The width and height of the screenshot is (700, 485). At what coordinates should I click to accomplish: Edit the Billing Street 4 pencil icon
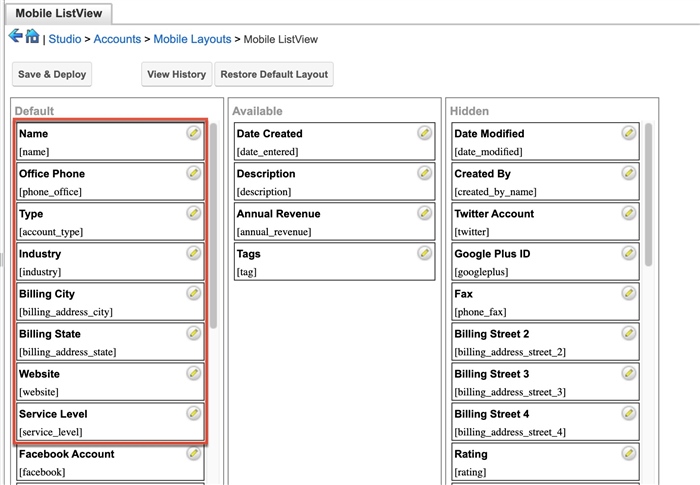[x=629, y=413]
